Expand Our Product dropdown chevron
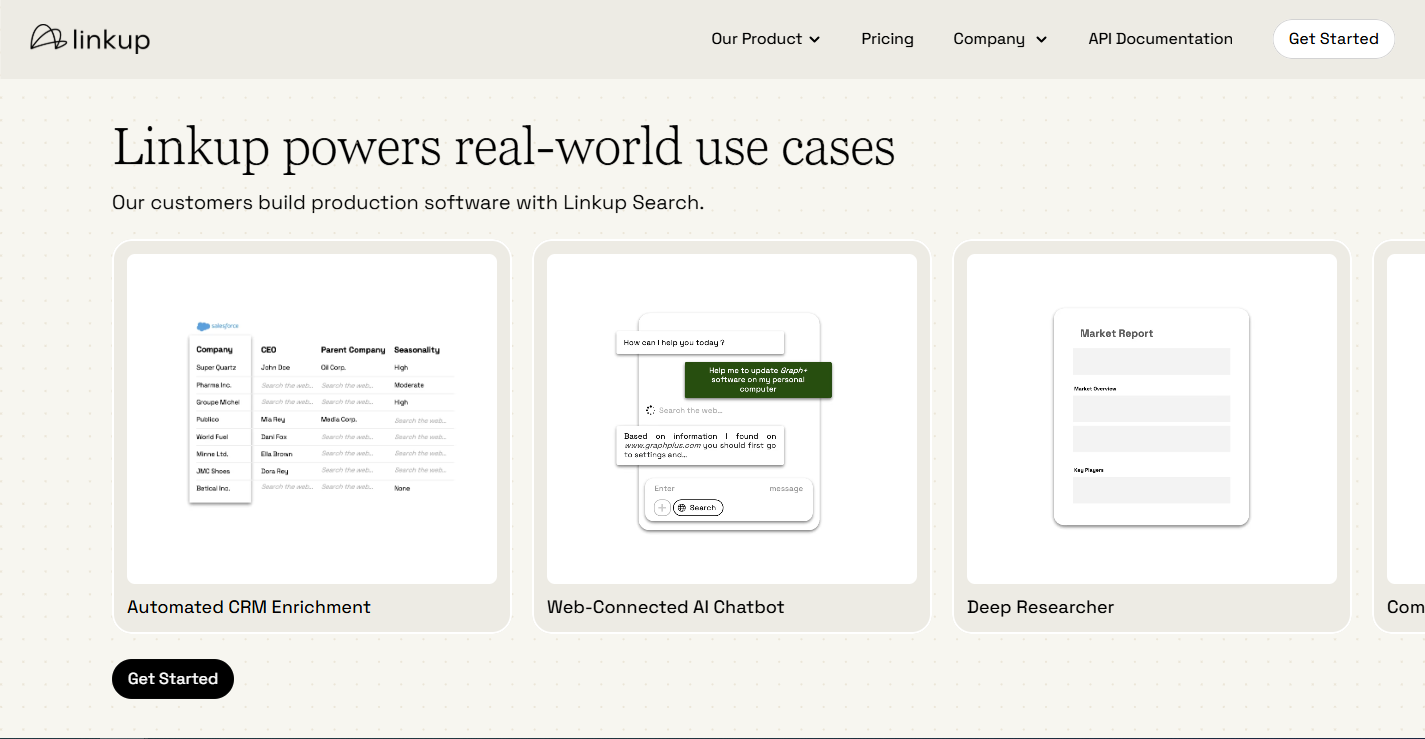 point(815,40)
